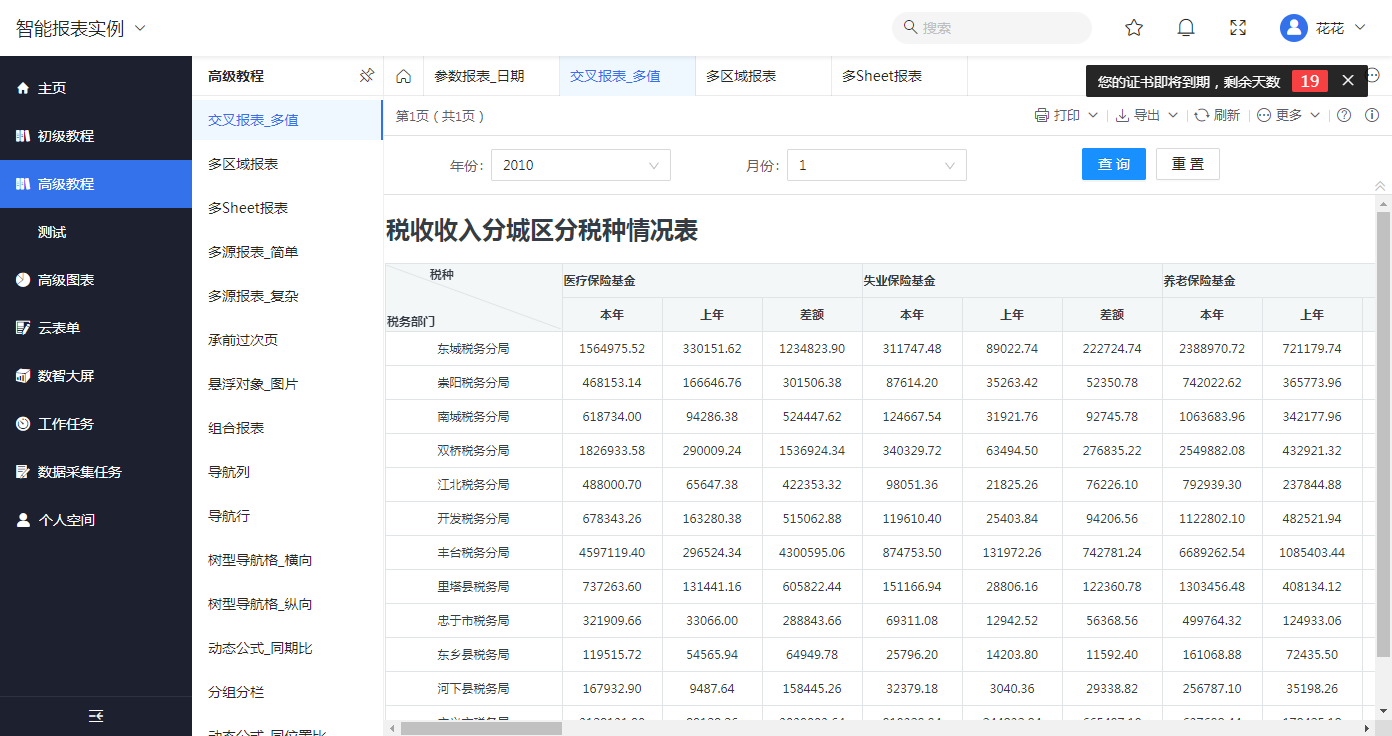Open the 月份 dropdown
The image size is (1392, 736).
(876, 165)
